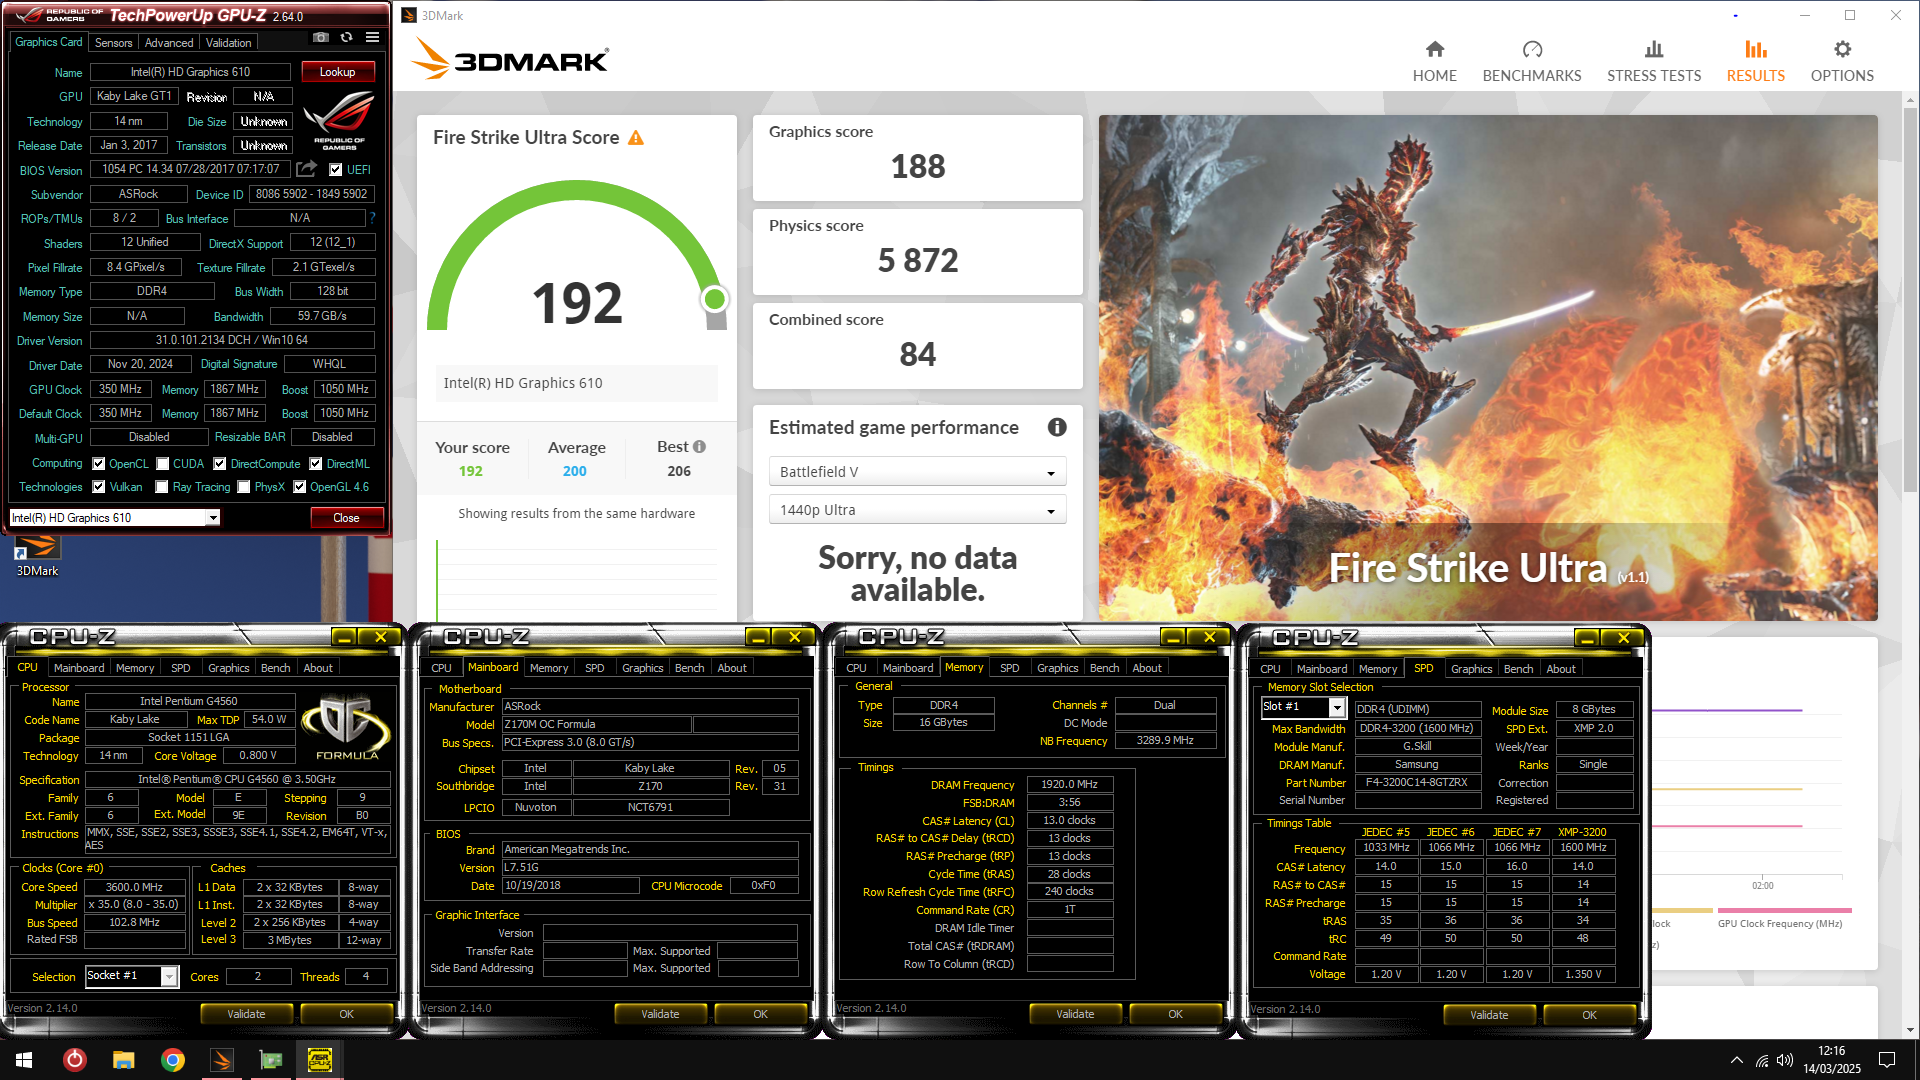This screenshot has height=1080, width=1920.
Task: Open 3DMark Options settings
Action: (1842, 61)
